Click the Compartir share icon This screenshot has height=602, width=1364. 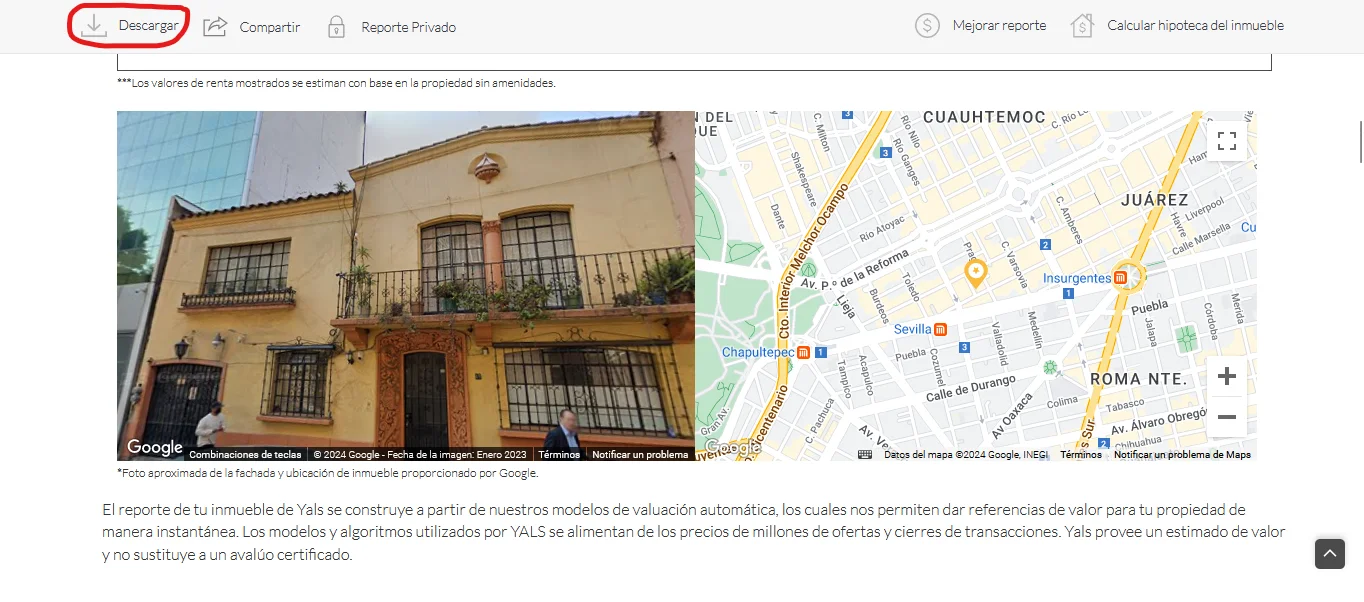coord(215,26)
